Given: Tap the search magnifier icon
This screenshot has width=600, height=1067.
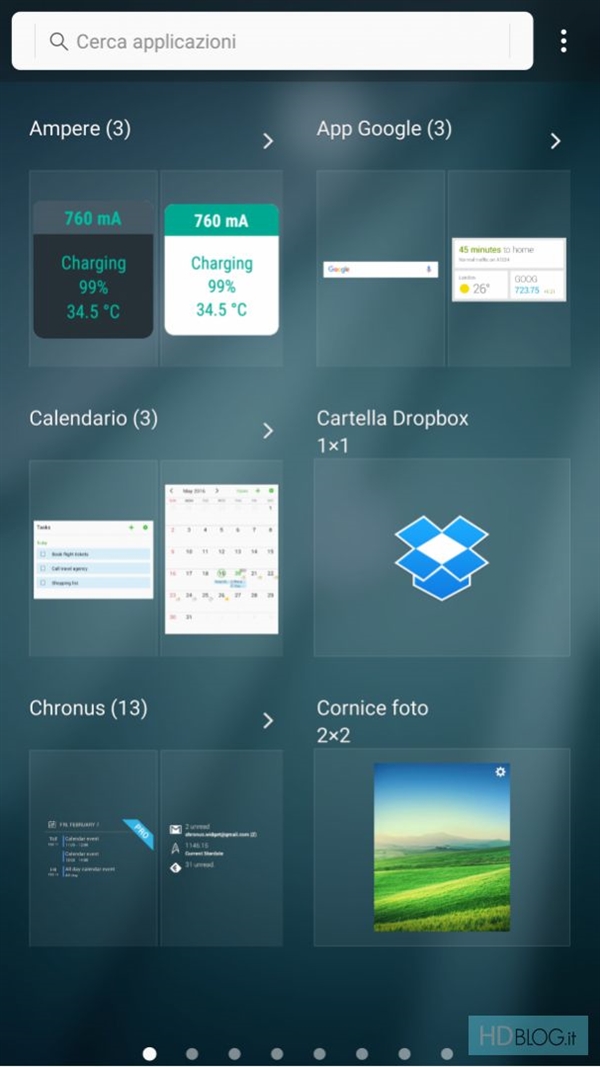Looking at the screenshot, I should click(x=59, y=41).
